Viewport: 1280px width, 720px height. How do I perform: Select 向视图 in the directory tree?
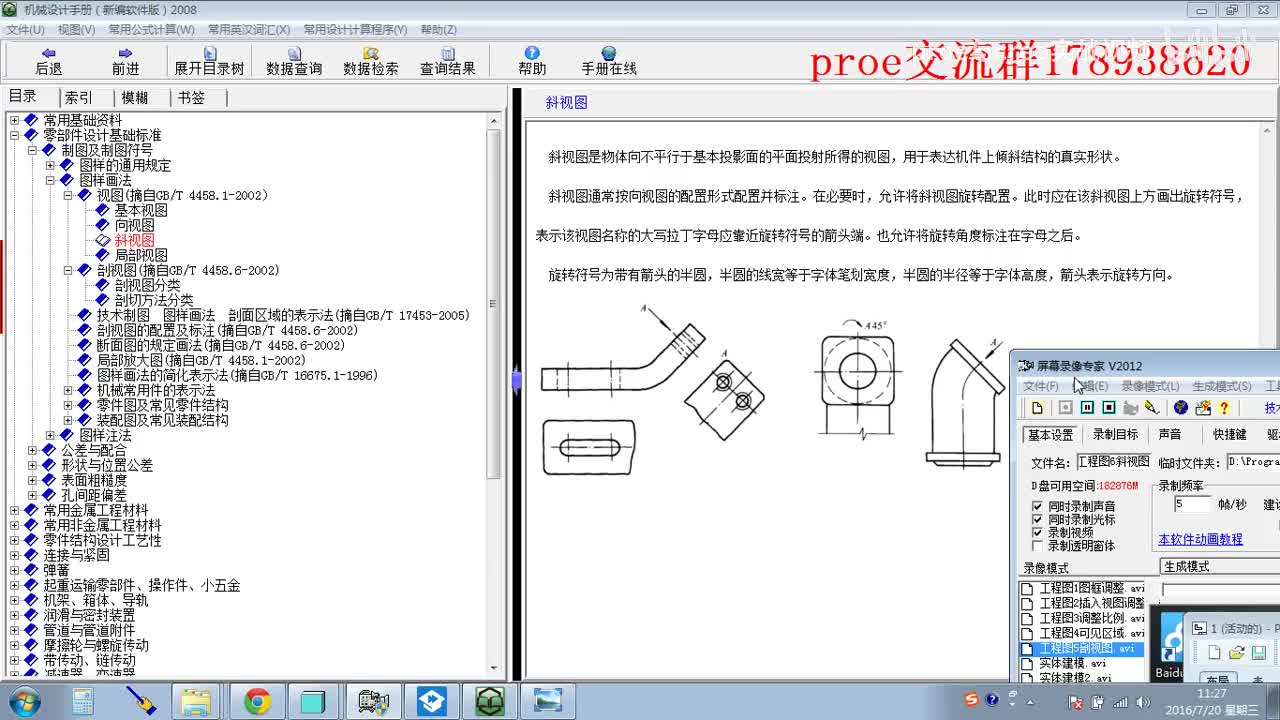click(x=134, y=225)
